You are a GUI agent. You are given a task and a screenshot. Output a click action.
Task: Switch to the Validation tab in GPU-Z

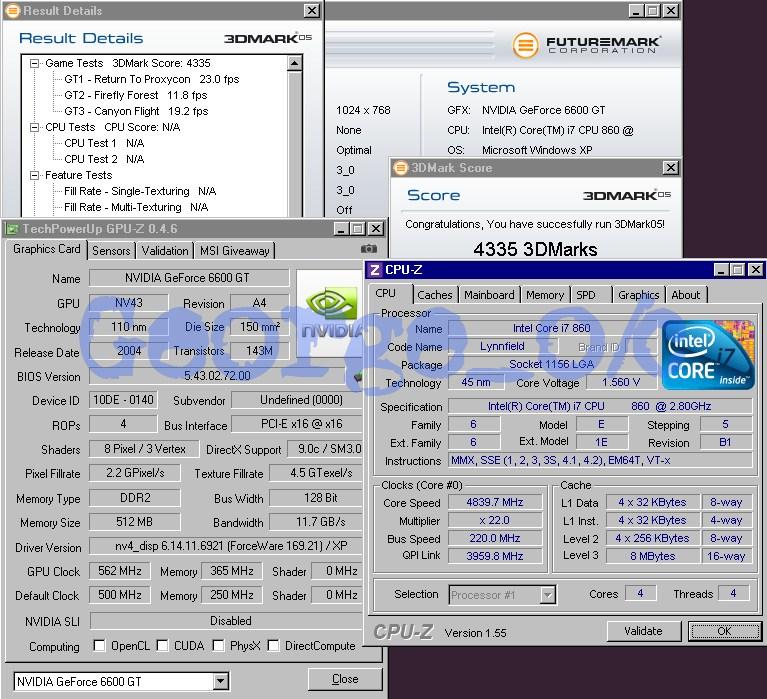point(165,251)
